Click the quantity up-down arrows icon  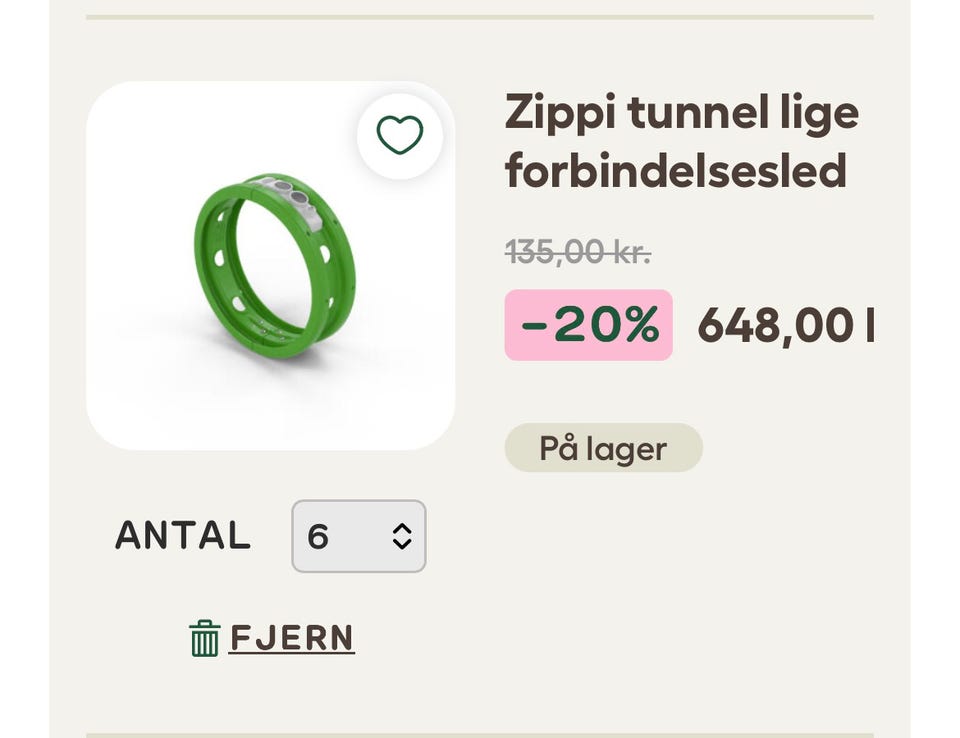402,537
